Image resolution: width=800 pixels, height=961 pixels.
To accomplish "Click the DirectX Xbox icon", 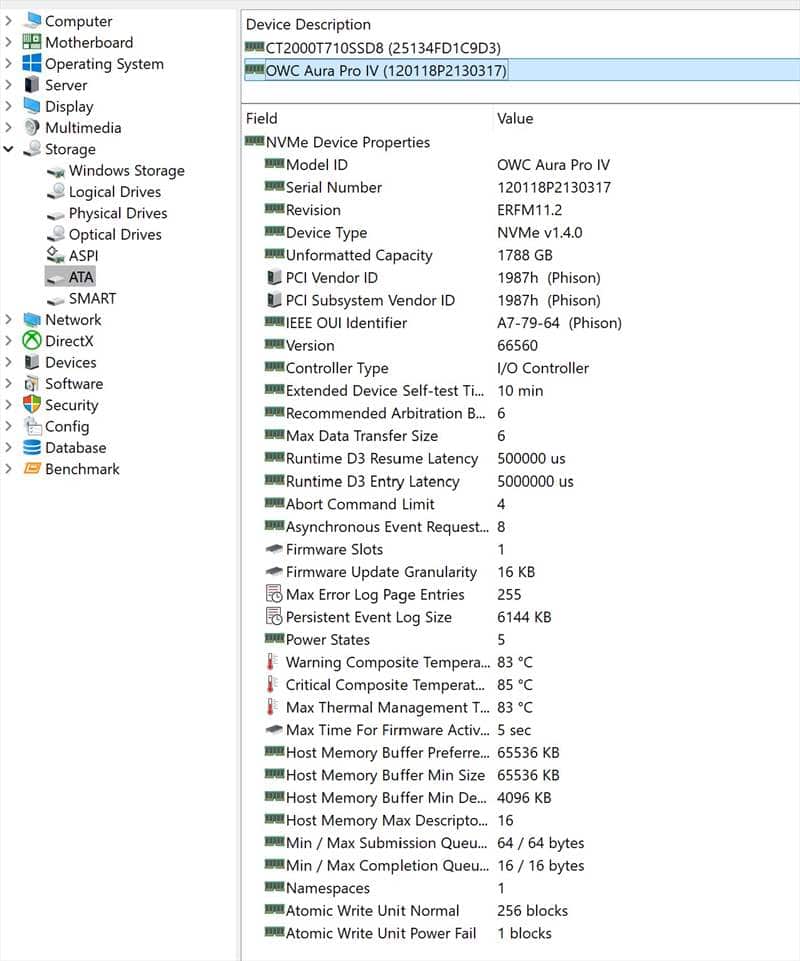I will [x=32, y=341].
